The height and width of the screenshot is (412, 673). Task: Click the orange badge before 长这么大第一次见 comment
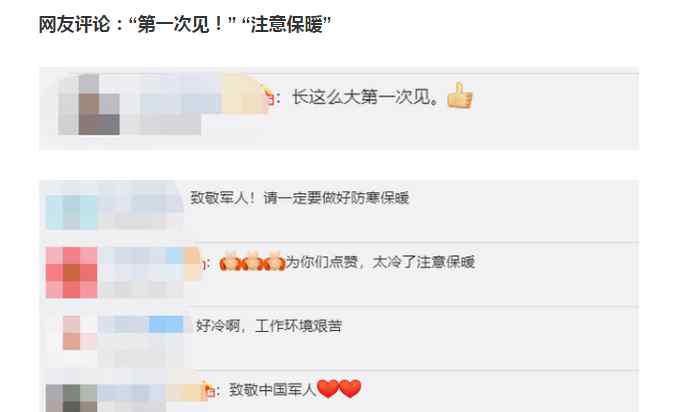tap(268, 97)
